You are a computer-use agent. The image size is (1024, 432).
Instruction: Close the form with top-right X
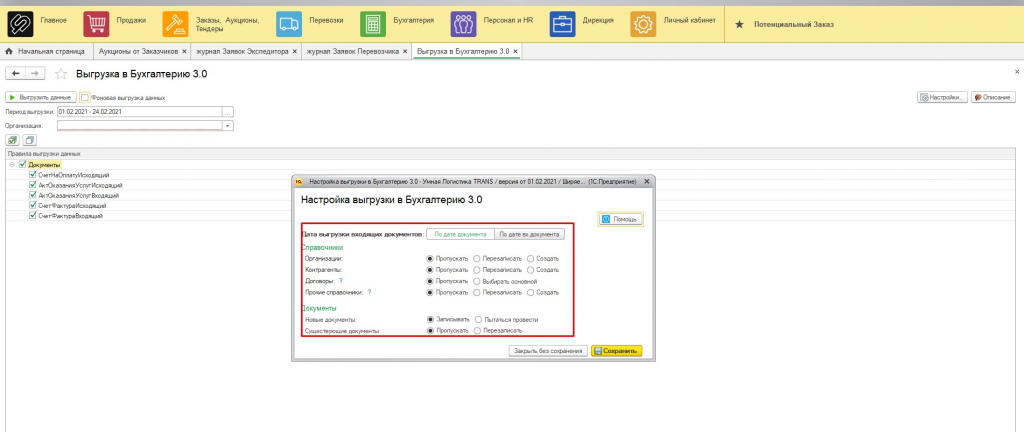point(1016,70)
